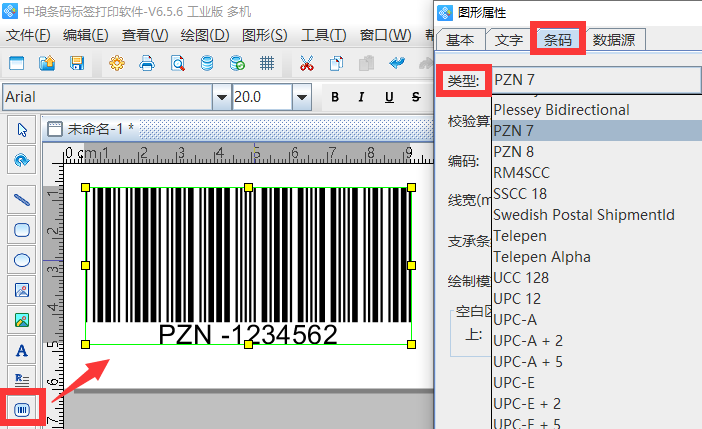Viewport: 702px width, 429px height.
Task: Open print preview magnifier icon
Action: (177, 64)
